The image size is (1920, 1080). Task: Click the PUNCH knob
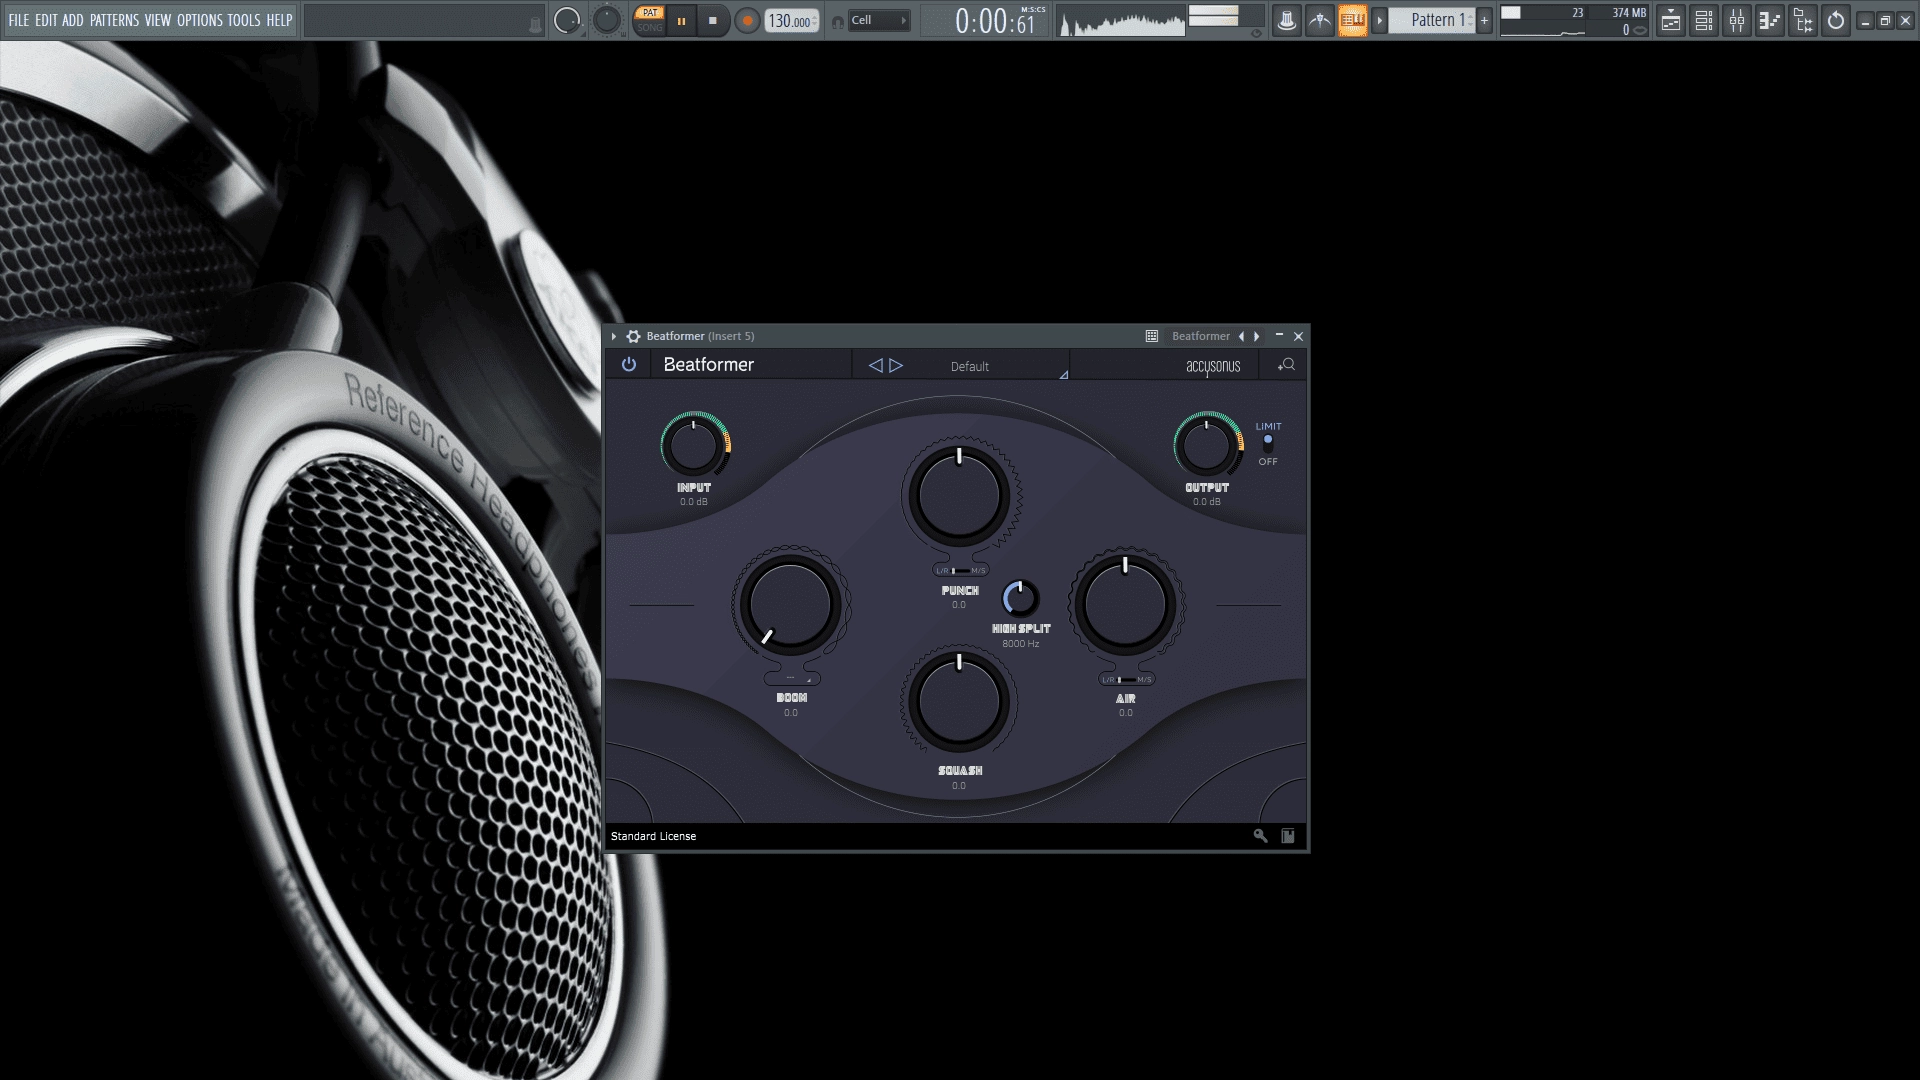959,495
